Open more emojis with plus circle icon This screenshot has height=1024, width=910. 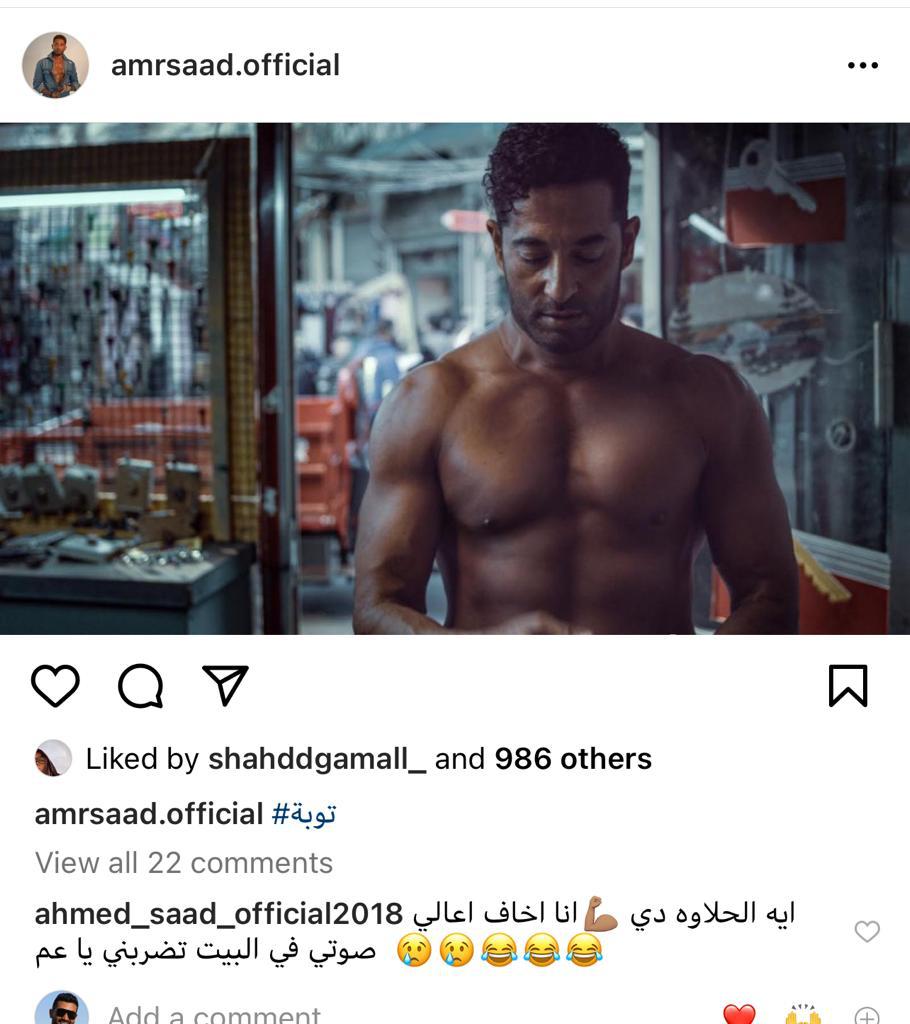867,1016
